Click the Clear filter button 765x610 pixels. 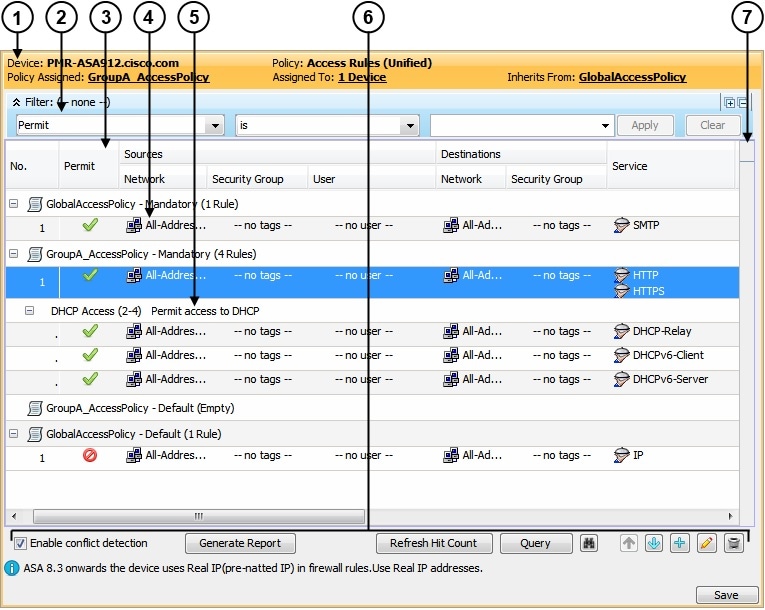tap(713, 125)
